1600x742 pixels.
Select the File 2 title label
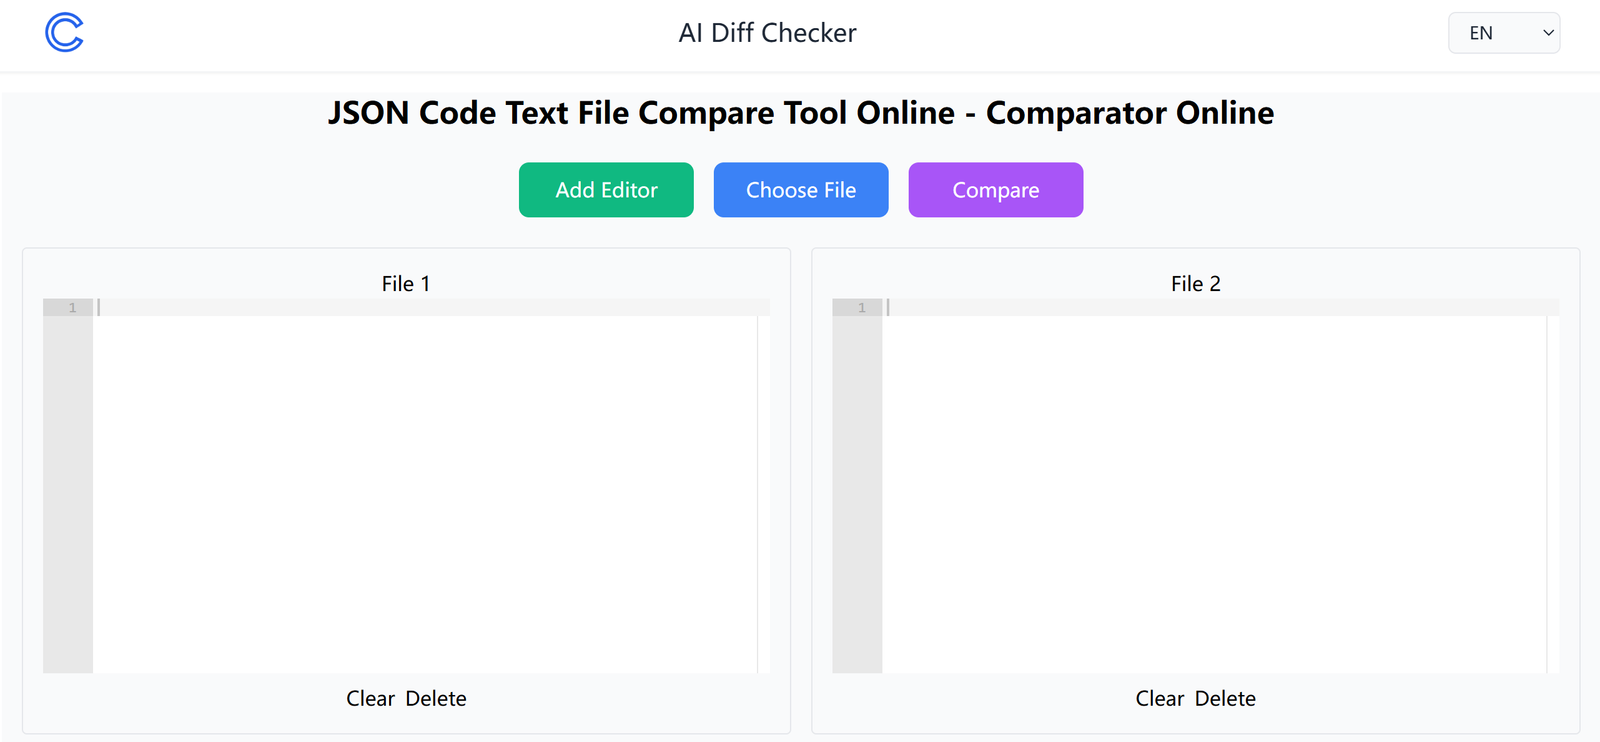coord(1195,284)
